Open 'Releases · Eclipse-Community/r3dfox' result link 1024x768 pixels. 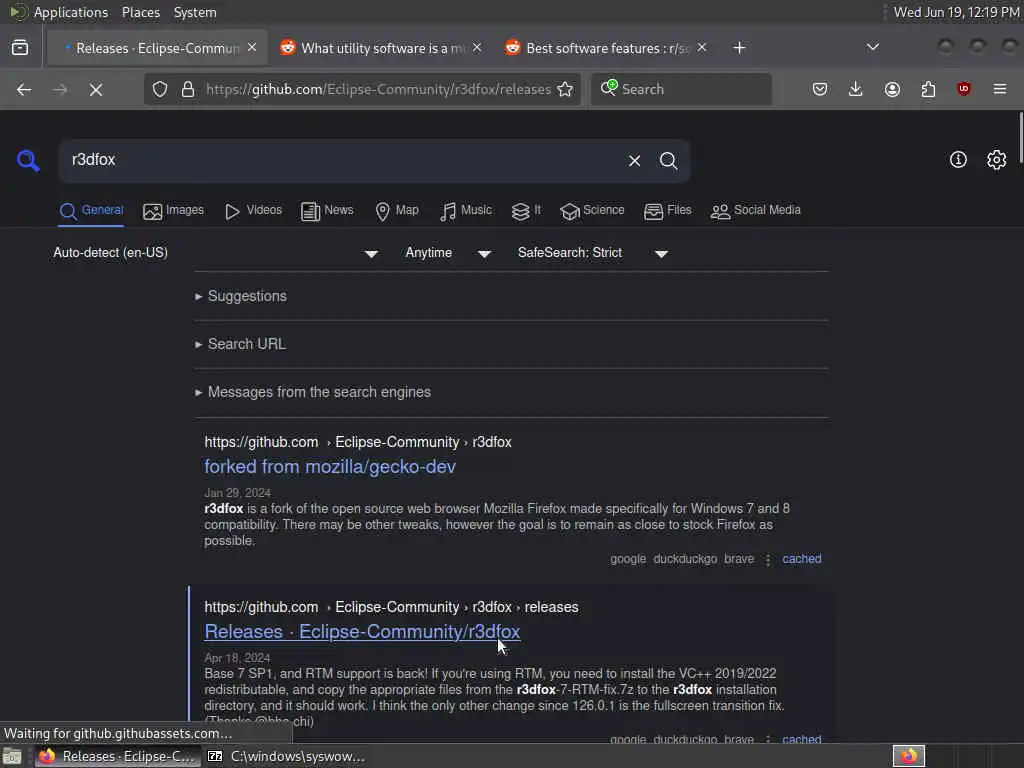tap(362, 632)
